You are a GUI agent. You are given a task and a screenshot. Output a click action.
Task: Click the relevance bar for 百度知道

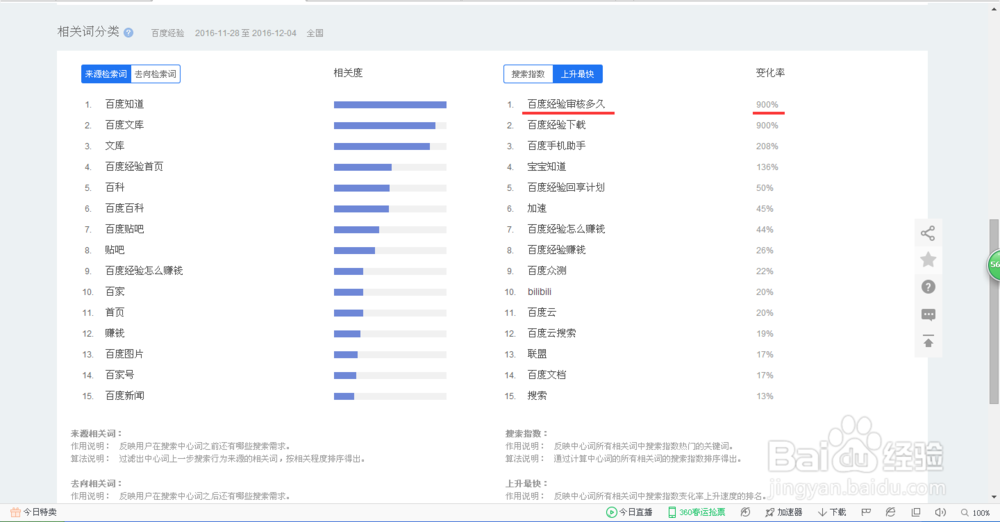pos(390,105)
